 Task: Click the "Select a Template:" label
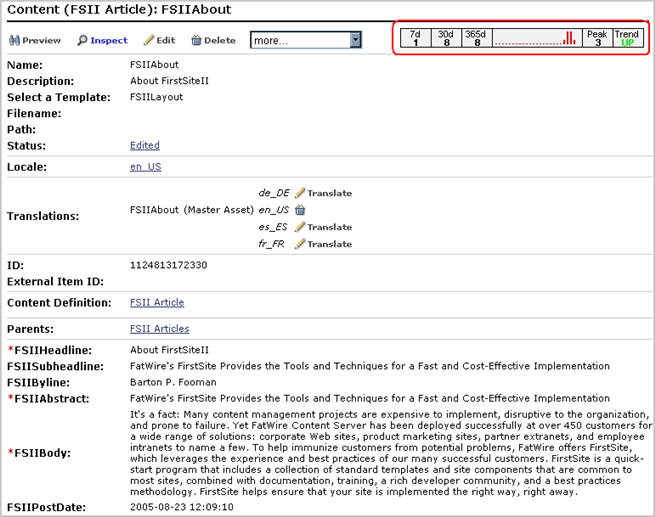point(59,97)
